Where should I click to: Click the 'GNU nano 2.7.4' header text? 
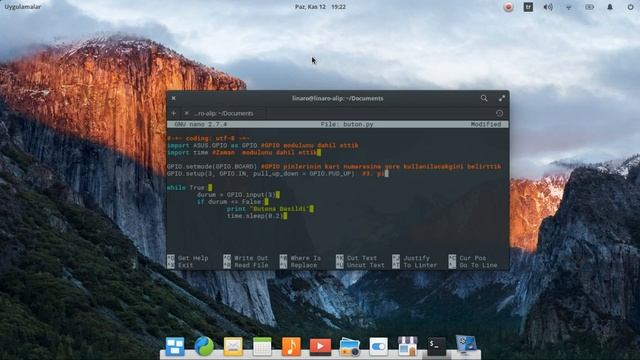(200, 124)
